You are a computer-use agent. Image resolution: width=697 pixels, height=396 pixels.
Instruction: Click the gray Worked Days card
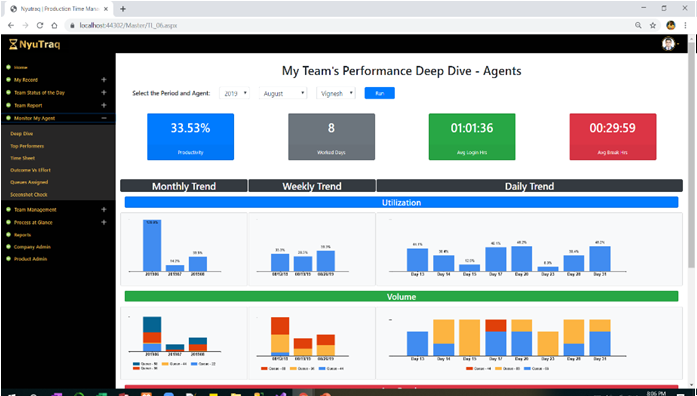[x=332, y=137]
